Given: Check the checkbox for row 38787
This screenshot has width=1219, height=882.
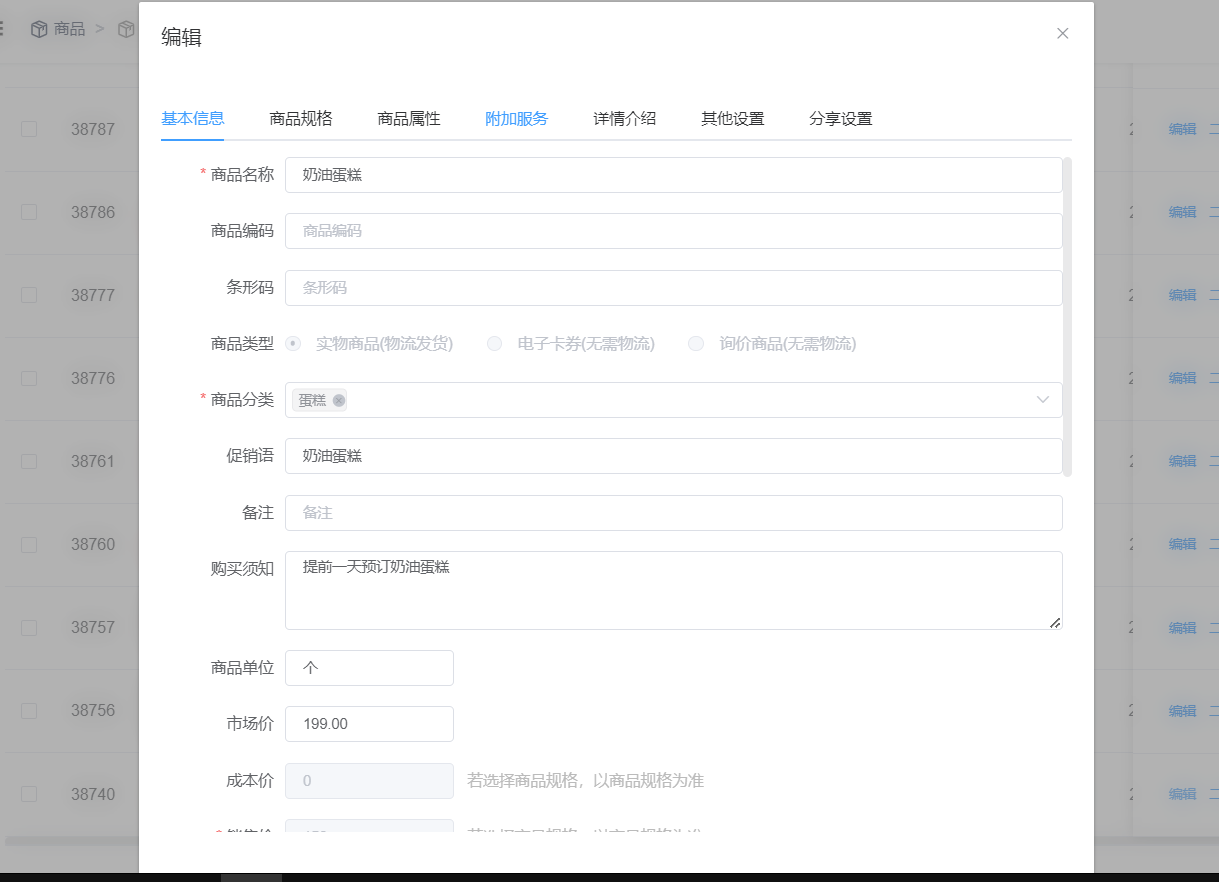Looking at the screenshot, I should pyautogui.click(x=29, y=129).
